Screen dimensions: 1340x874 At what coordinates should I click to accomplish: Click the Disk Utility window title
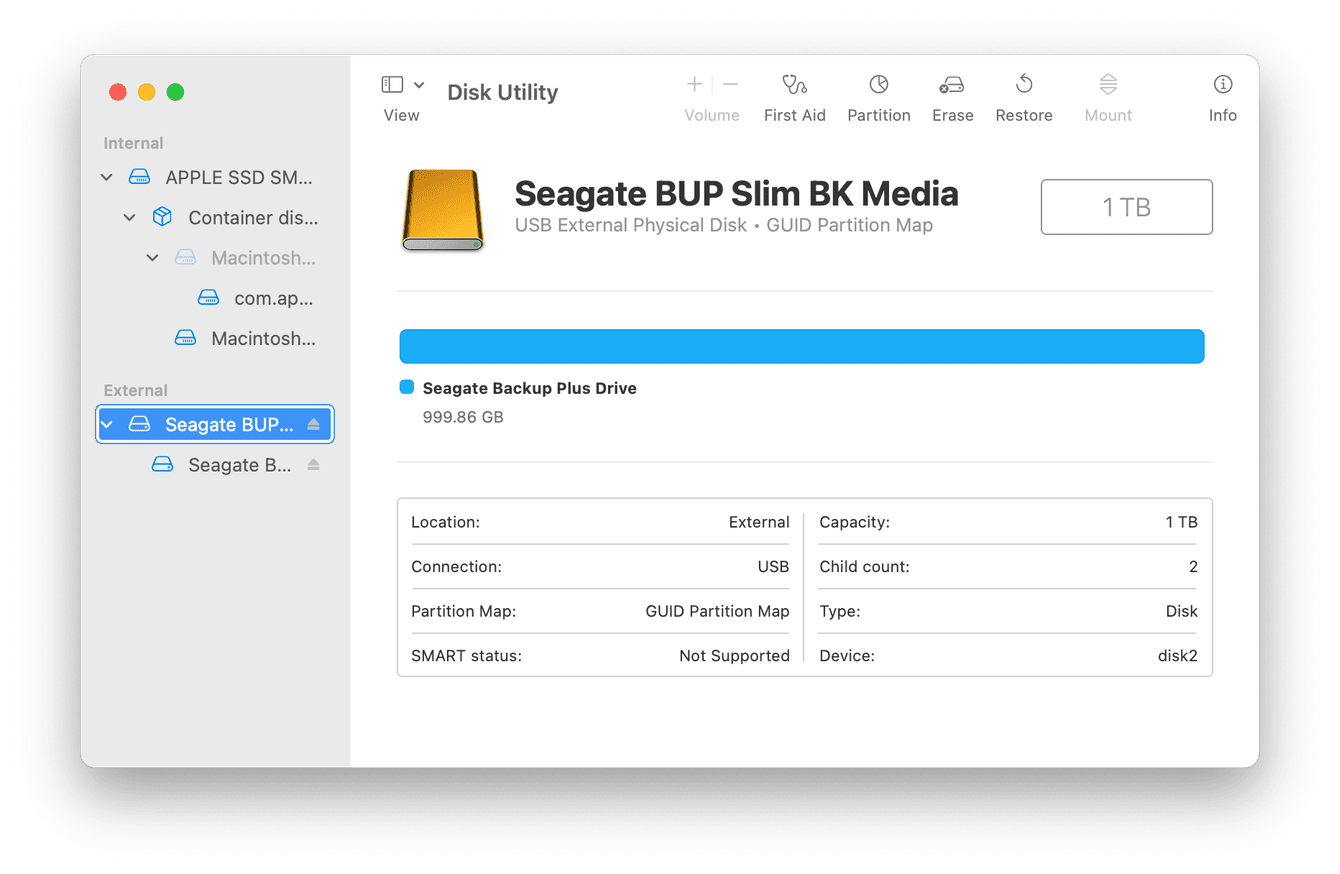coord(503,92)
